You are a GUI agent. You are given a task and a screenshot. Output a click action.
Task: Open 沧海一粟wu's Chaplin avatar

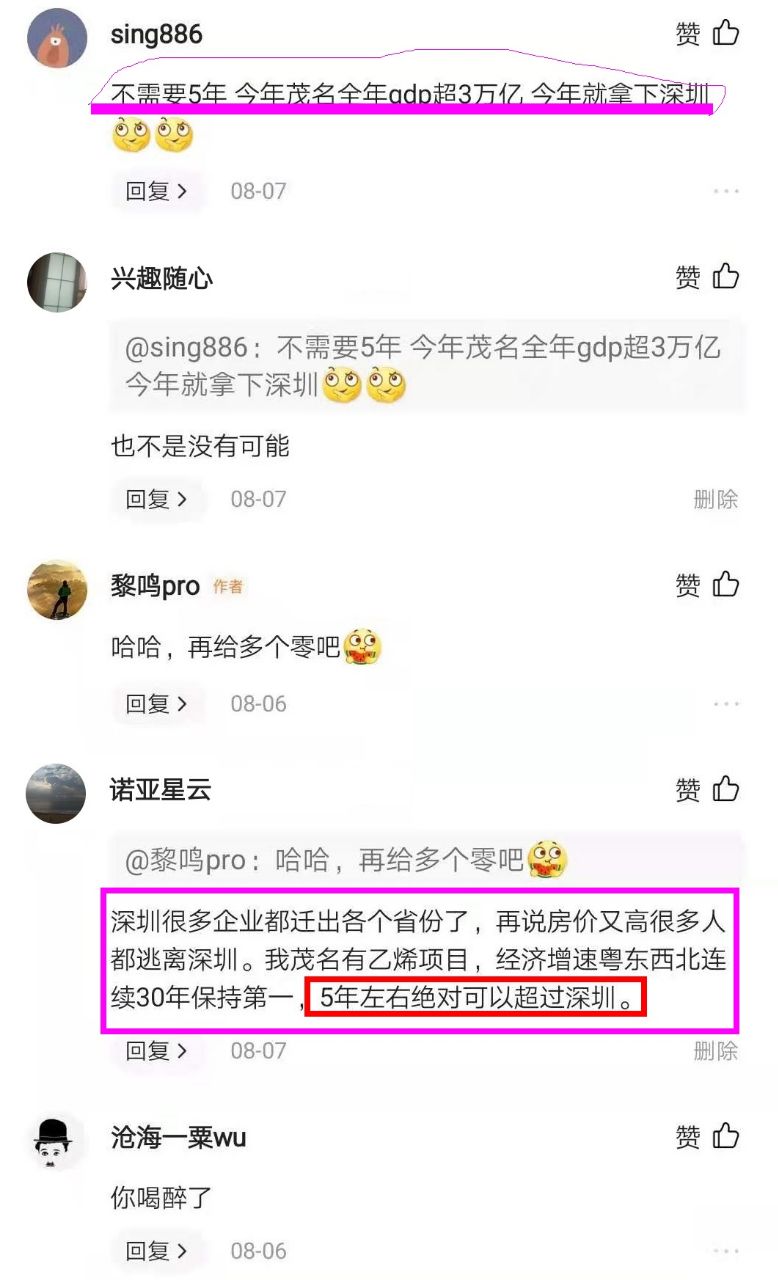[x=56, y=1141]
